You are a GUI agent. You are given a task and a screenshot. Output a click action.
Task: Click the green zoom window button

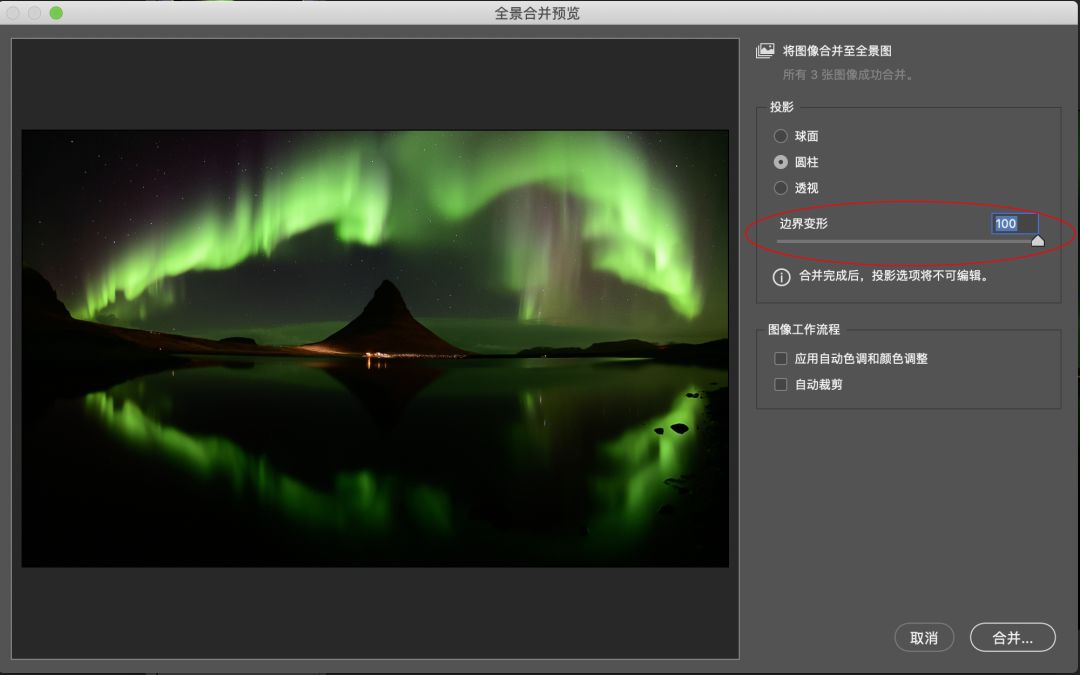56,13
